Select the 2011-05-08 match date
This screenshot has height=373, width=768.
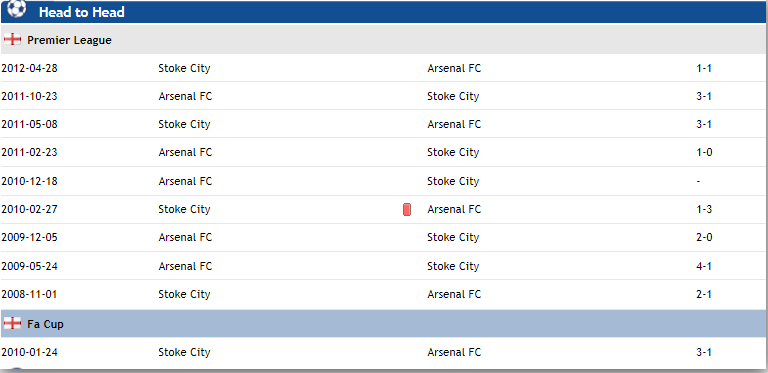(x=29, y=124)
